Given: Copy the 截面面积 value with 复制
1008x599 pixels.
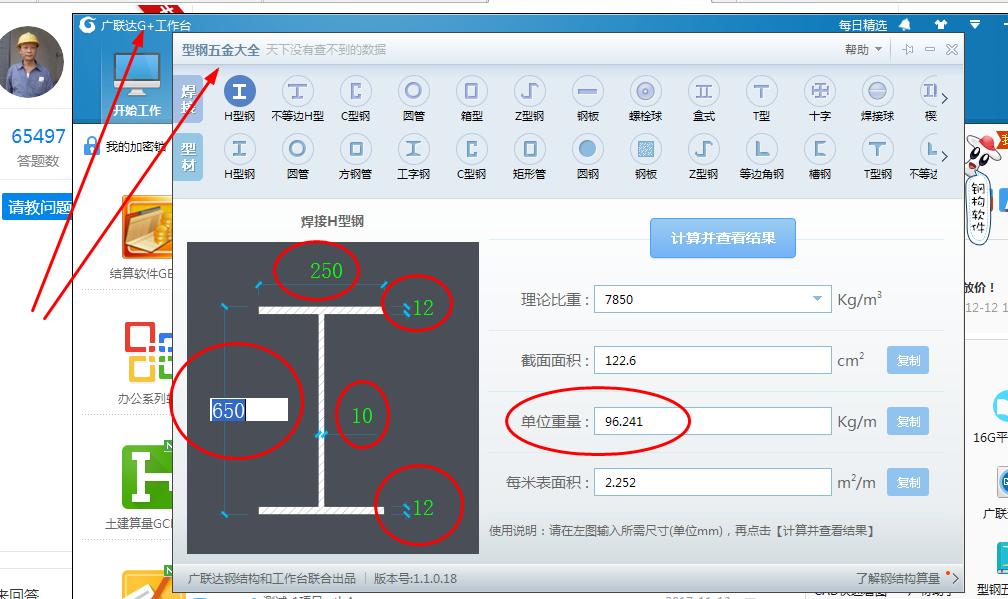Looking at the screenshot, I should [x=908, y=361].
